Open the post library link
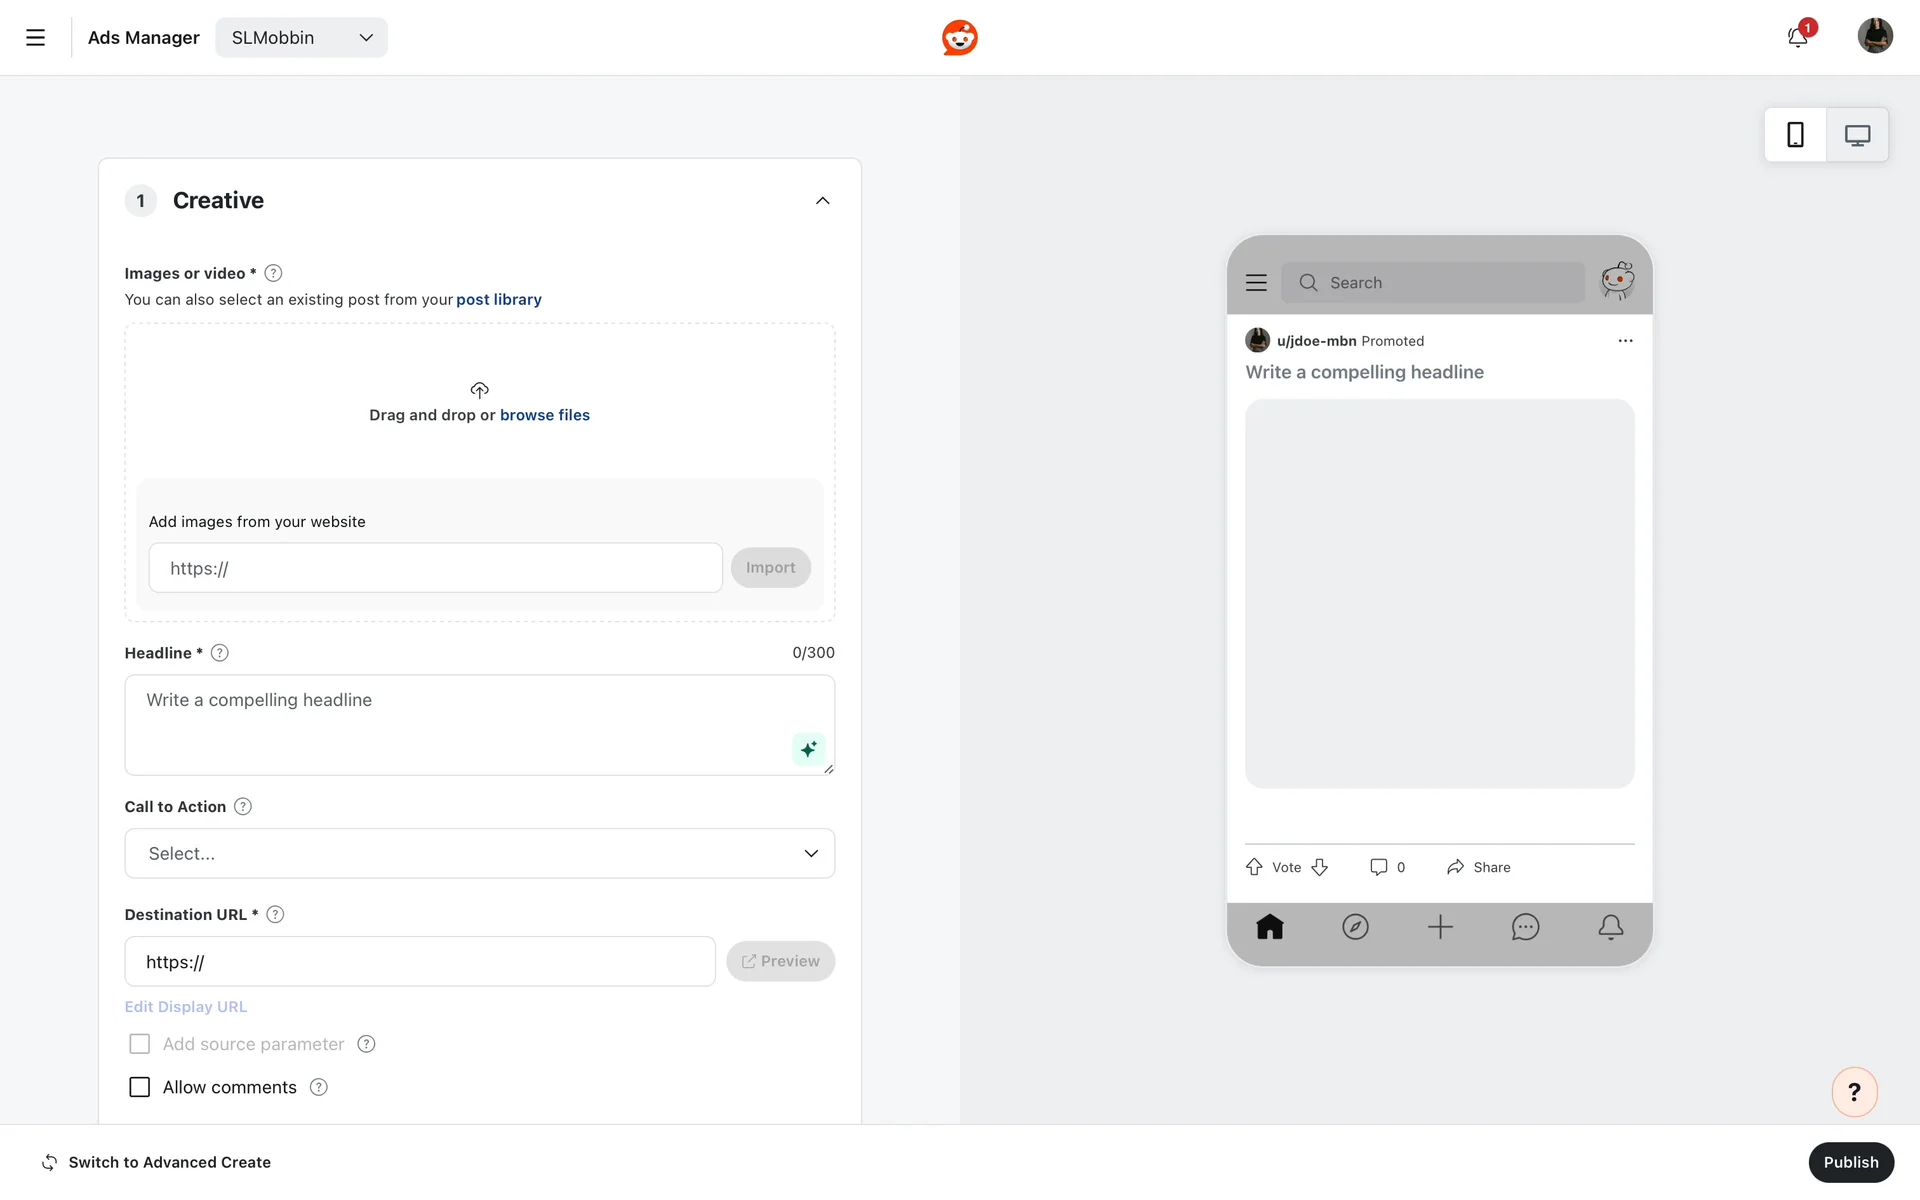1920x1200 pixels. [x=498, y=300]
